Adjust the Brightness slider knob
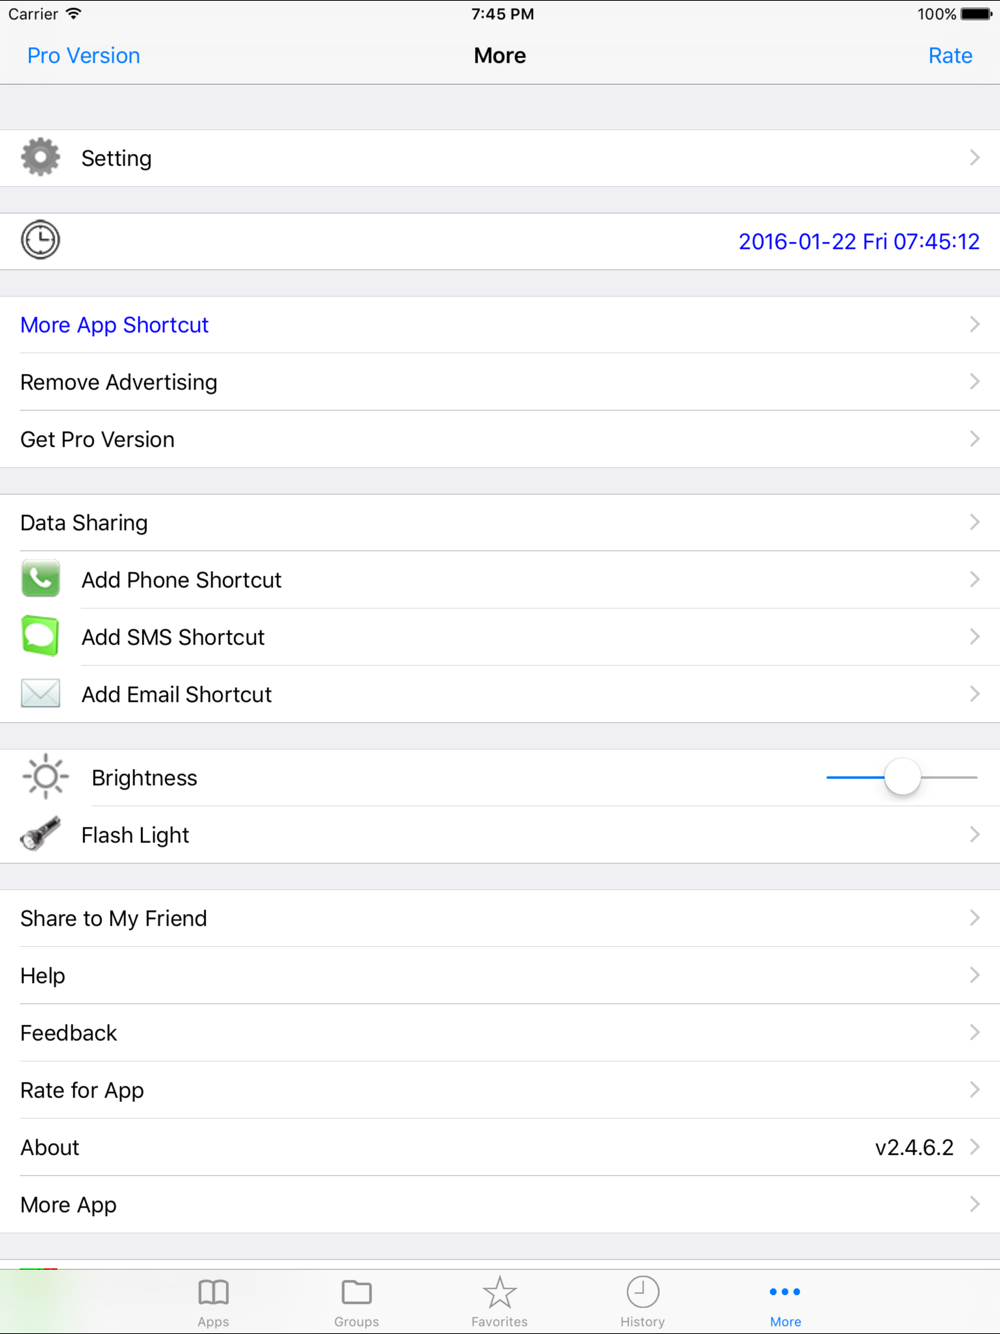 point(902,777)
